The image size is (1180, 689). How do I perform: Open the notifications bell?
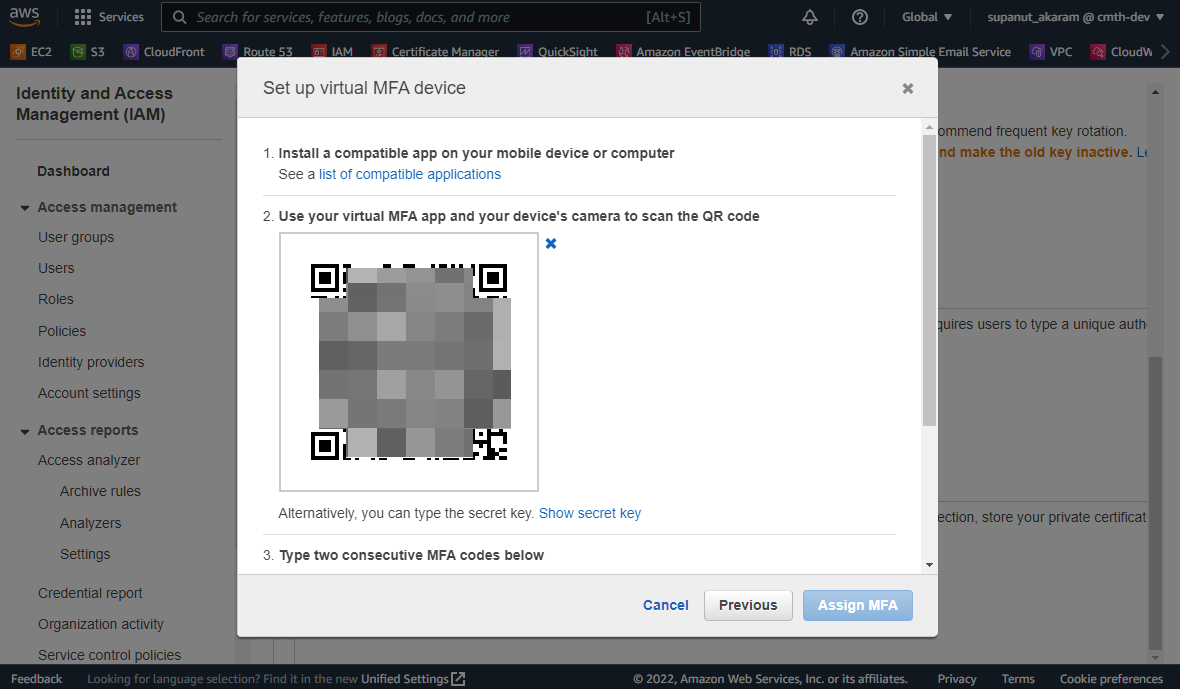coord(810,16)
